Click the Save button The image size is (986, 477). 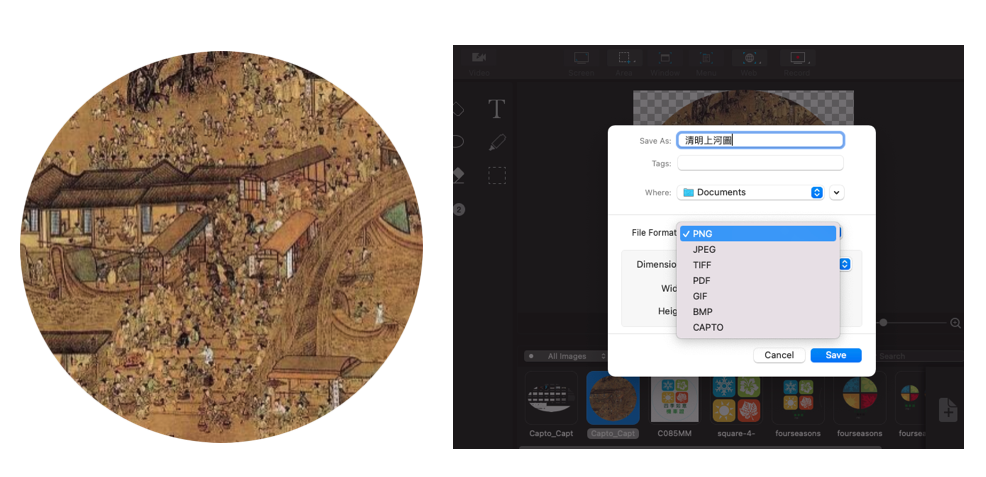pyautogui.click(x=836, y=355)
